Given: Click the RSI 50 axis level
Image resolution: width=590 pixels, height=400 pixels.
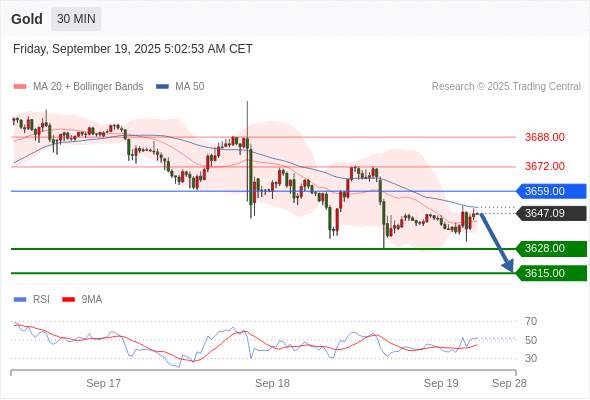Looking at the screenshot, I should 531,340.
